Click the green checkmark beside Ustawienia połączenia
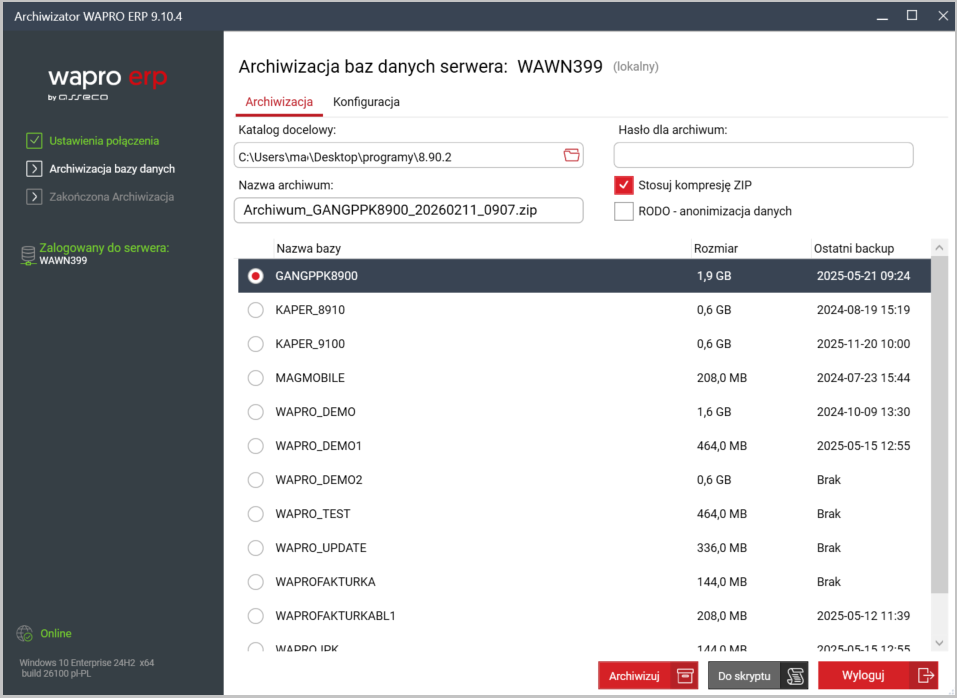Image resolution: width=957 pixels, height=698 pixels. [34, 141]
